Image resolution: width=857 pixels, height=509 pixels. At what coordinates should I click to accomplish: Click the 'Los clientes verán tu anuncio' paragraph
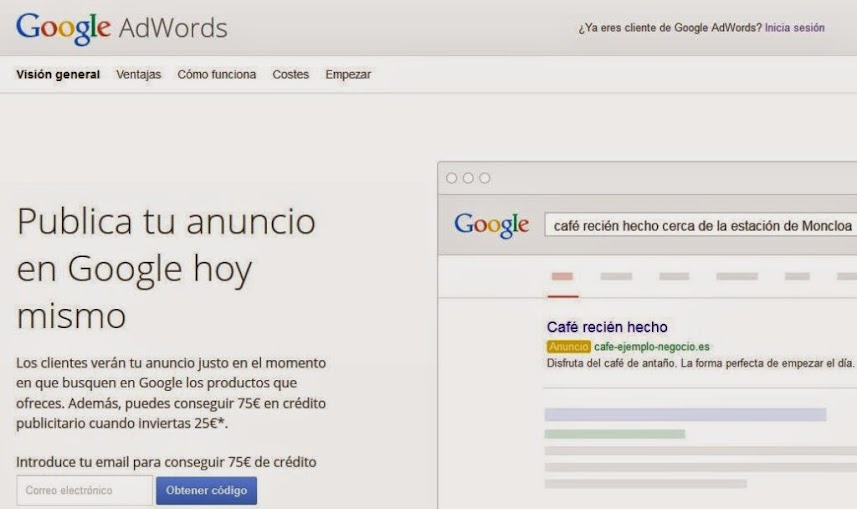click(171, 393)
